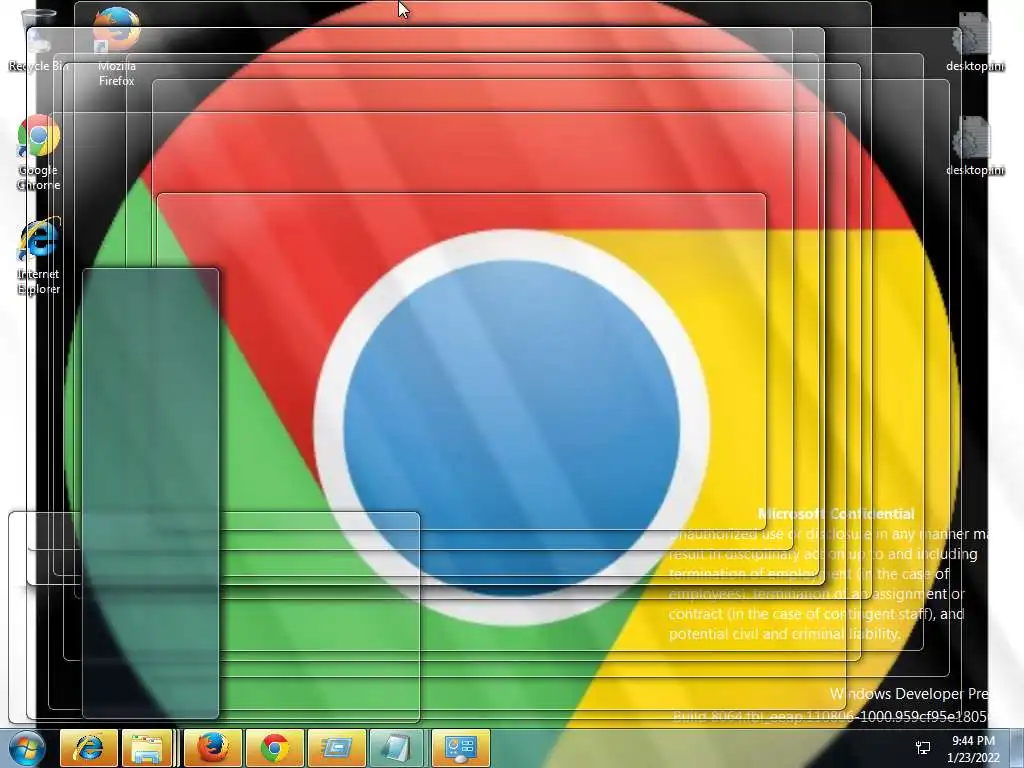Select the Recycle Bin desktop icon
This screenshot has width=1024, height=768.
(38, 40)
